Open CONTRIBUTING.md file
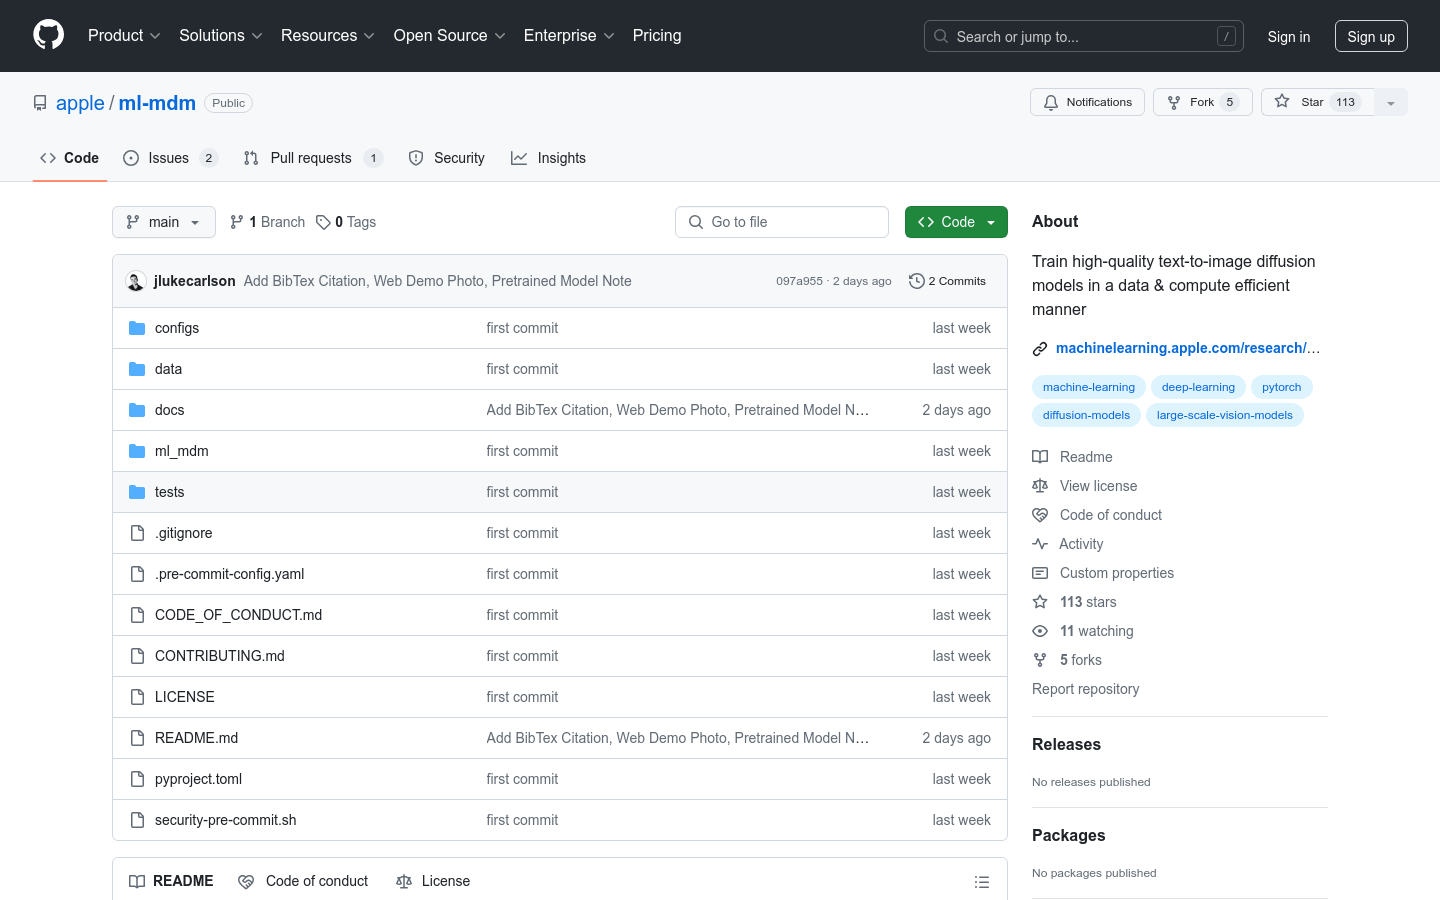 coord(220,656)
